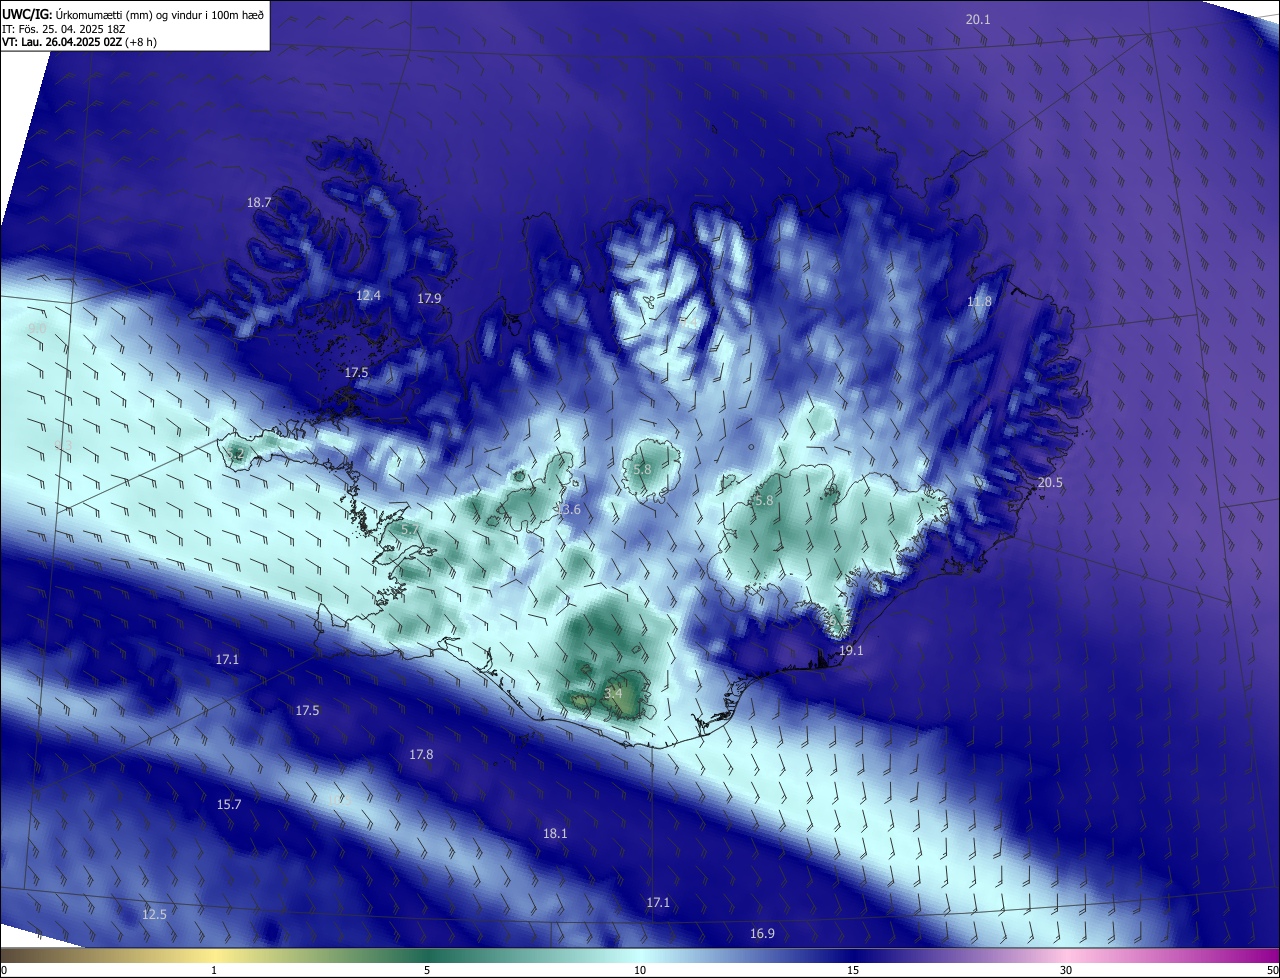
Task: Click the '5' label on the colour scale
Action: pyautogui.click(x=427, y=970)
